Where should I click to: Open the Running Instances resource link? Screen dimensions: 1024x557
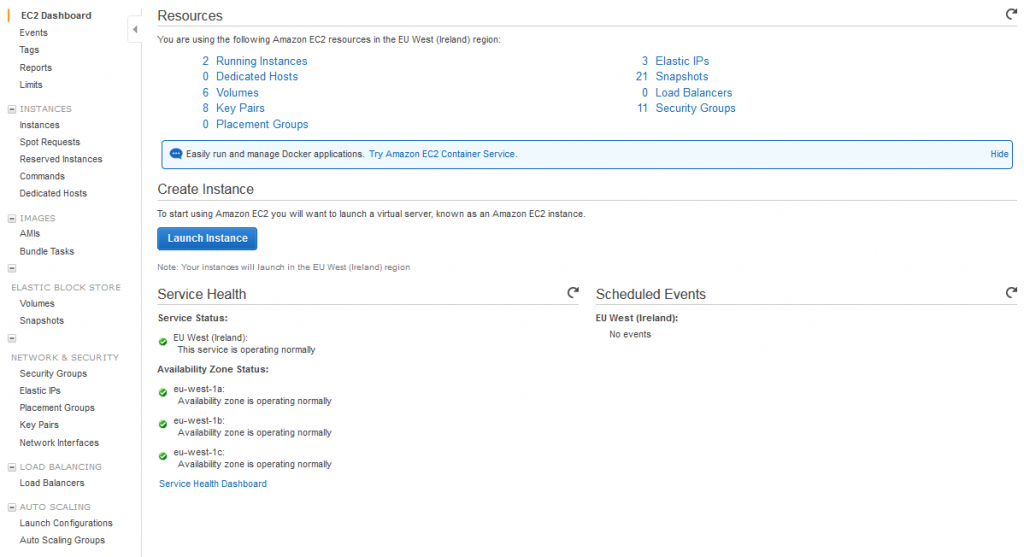261,61
